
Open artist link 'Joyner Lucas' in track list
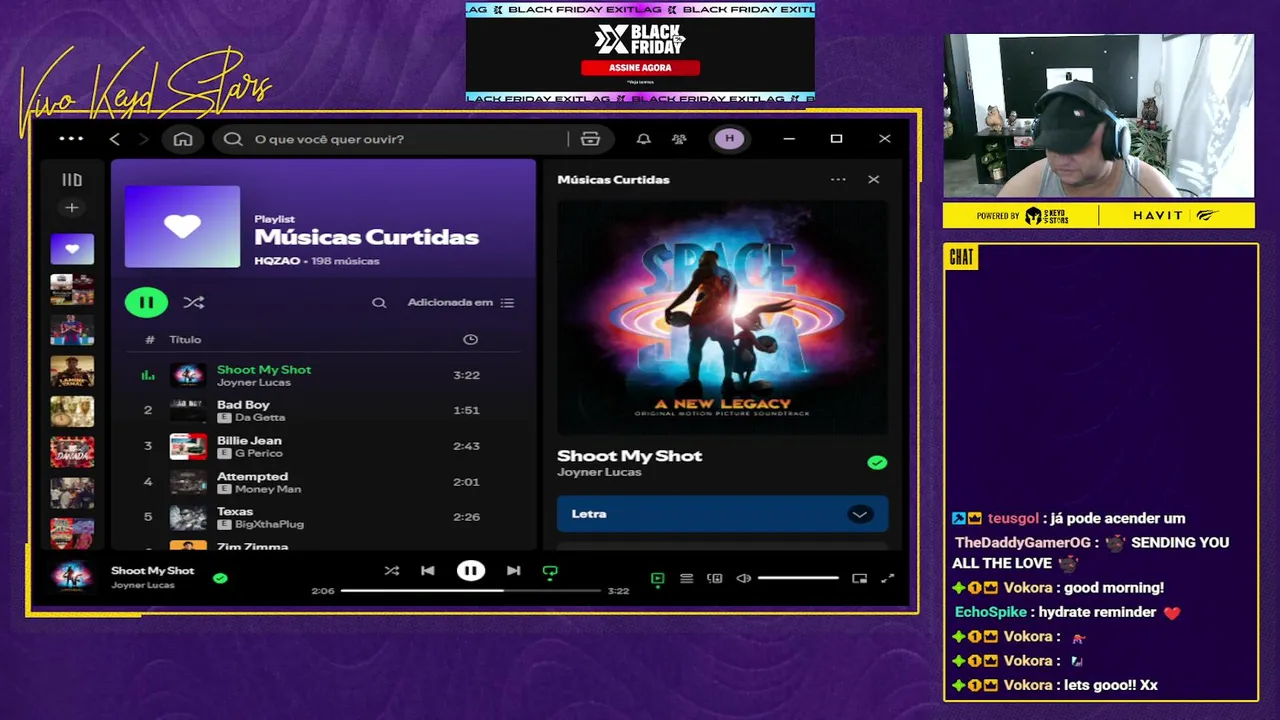254,382
